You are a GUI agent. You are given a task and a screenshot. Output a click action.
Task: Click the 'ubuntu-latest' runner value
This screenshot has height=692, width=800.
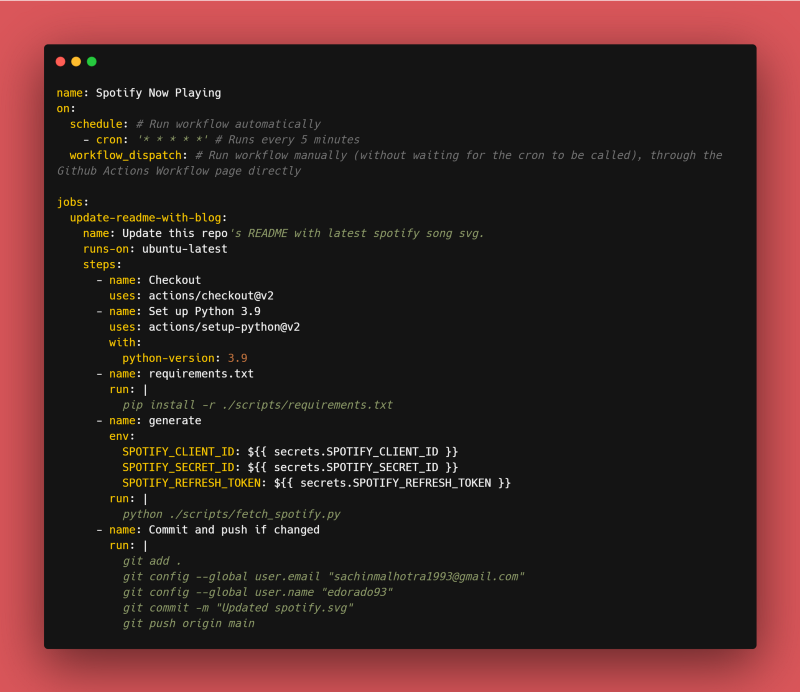click(x=184, y=249)
